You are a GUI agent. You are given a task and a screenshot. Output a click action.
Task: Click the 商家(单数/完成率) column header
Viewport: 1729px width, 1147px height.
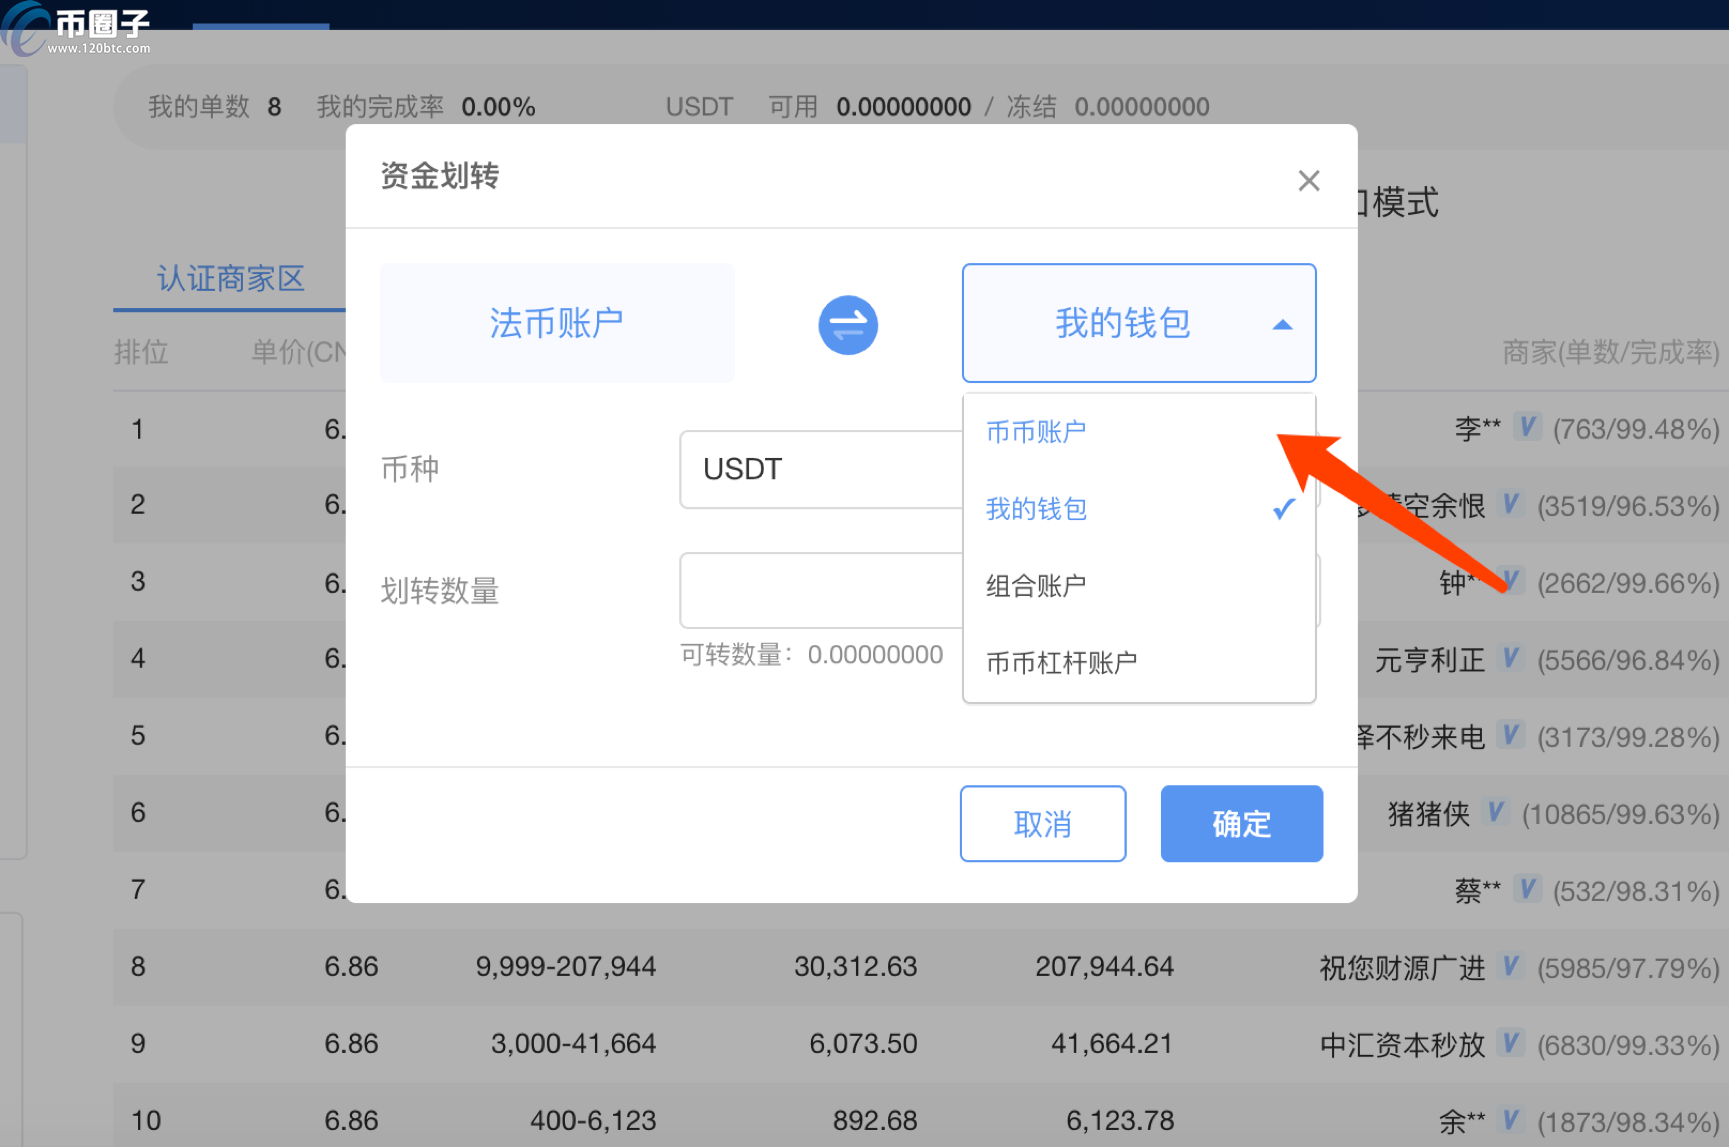[x=1611, y=352]
